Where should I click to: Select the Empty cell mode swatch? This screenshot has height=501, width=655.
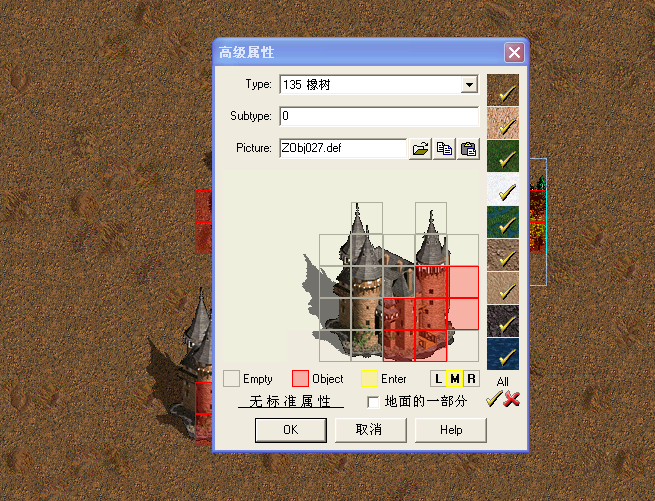tap(231, 379)
